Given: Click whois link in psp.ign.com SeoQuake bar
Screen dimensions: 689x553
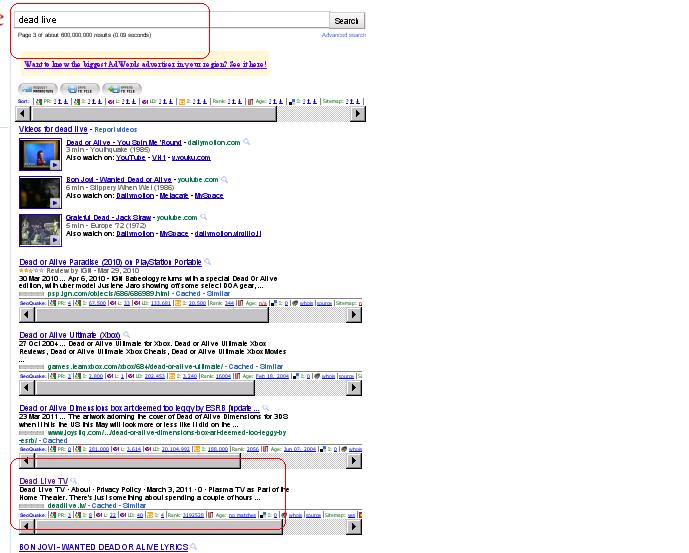Looking at the screenshot, I should 306,303.
